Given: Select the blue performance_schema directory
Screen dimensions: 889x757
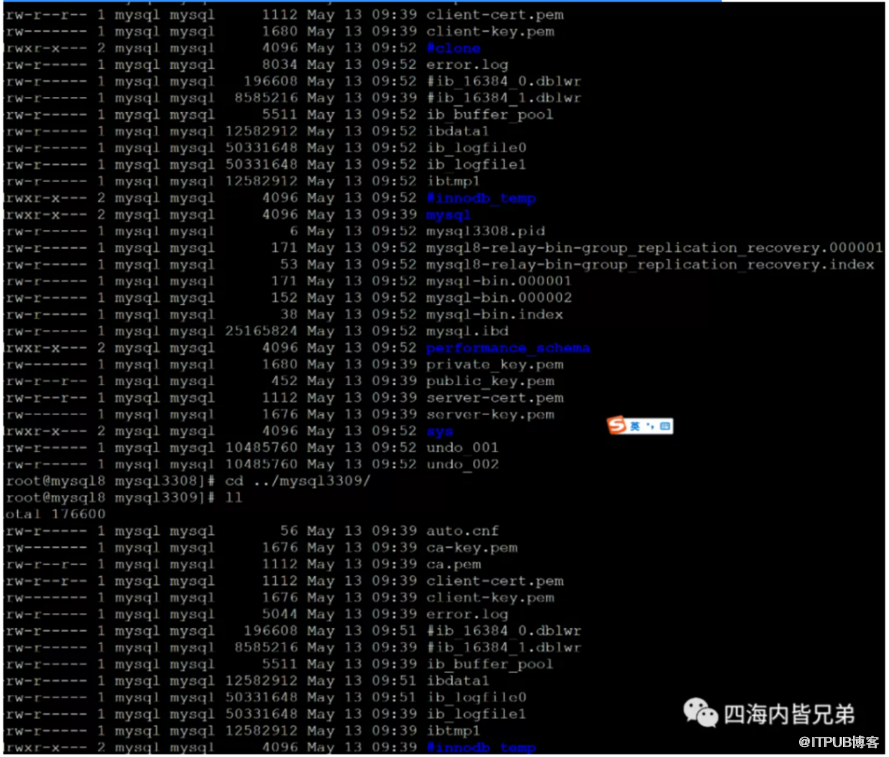Looking at the screenshot, I should [507, 348].
